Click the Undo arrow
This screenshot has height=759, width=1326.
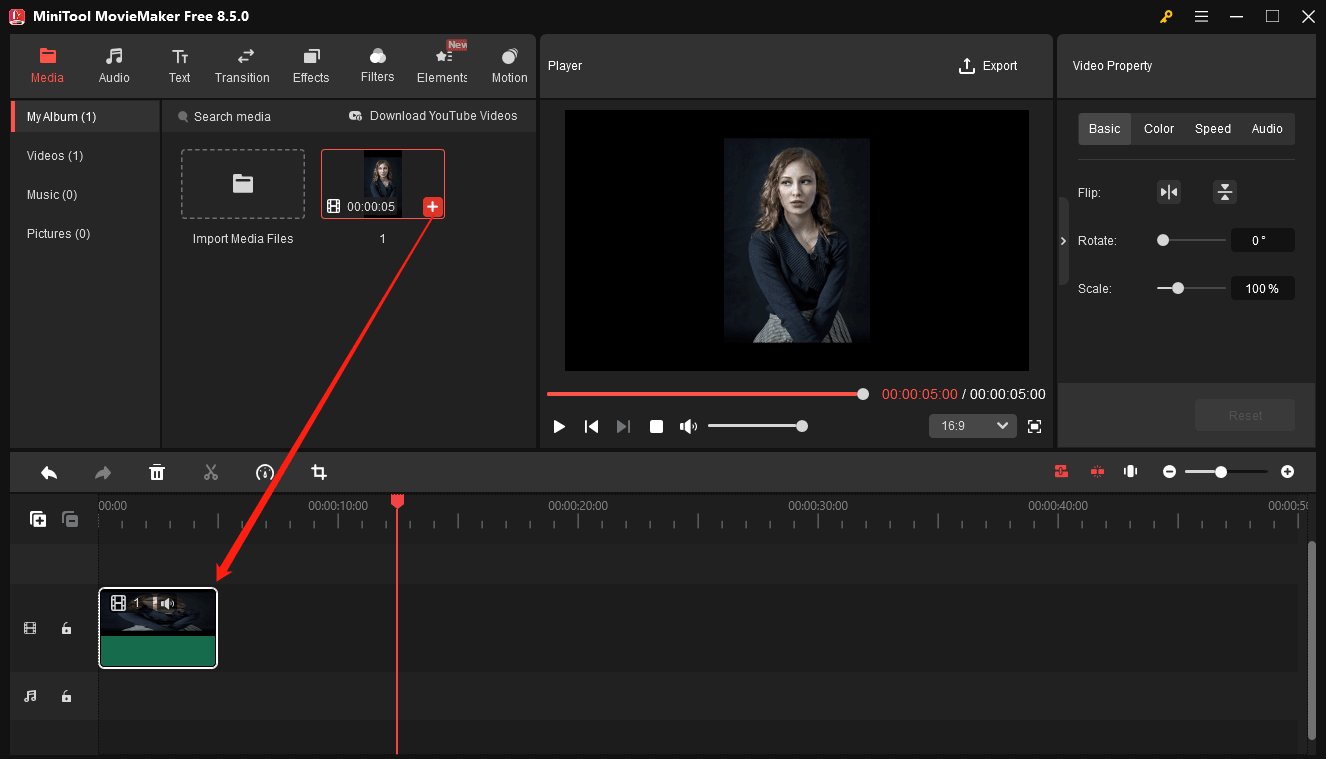(49, 471)
